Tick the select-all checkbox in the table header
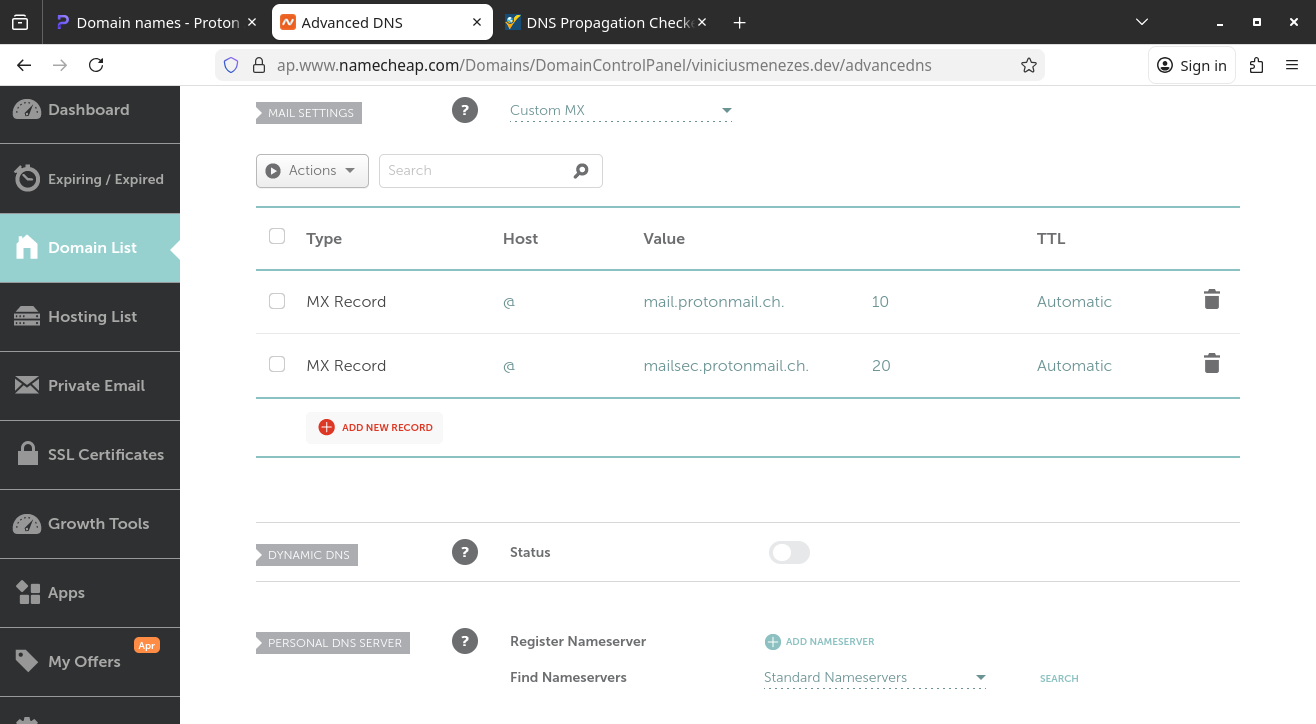The width and height of the screenshot is (1316, 724). tap(277, 236)
